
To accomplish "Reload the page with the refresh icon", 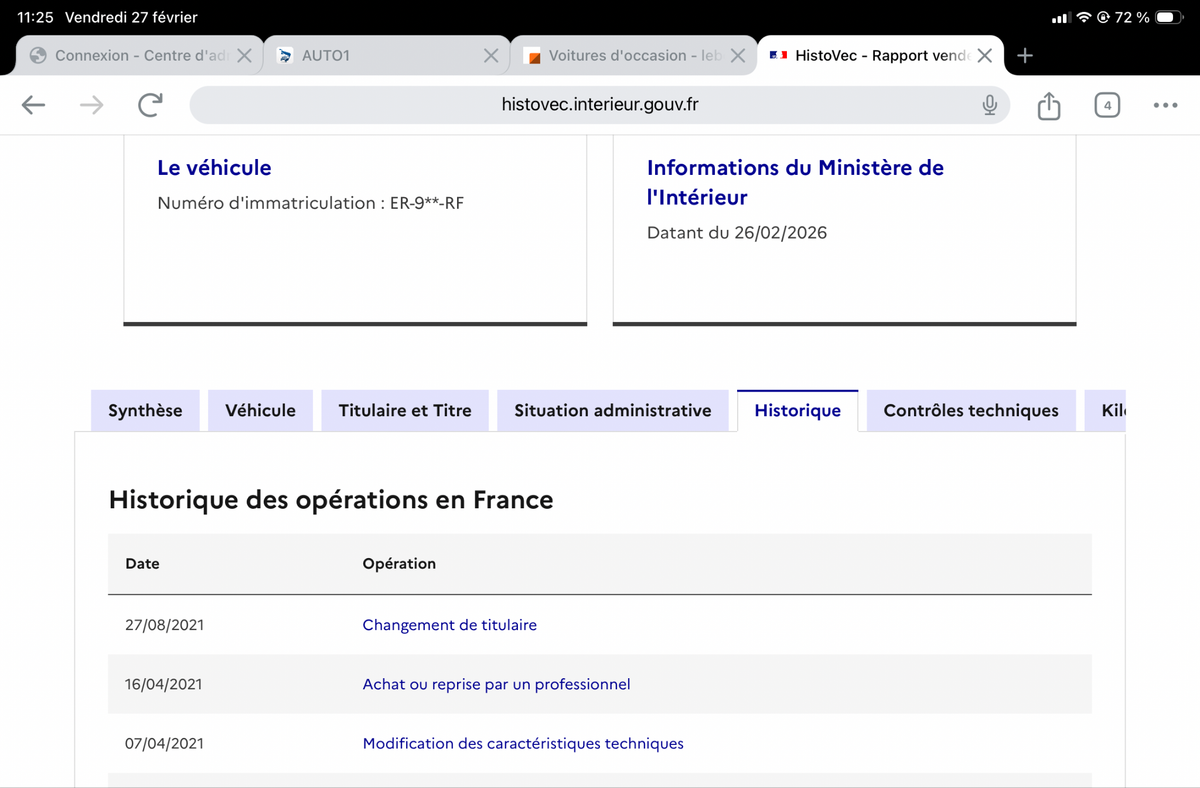I will pyautogui.click(x=150, y=105).
